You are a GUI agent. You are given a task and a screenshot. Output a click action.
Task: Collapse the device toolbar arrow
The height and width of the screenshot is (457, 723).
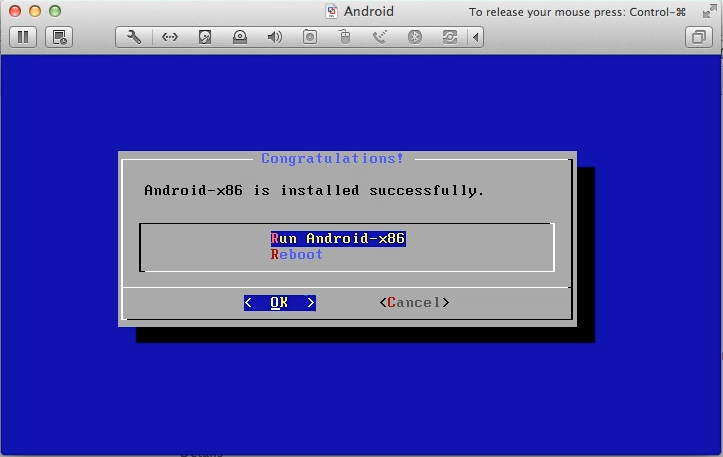[x=475, y=37]
